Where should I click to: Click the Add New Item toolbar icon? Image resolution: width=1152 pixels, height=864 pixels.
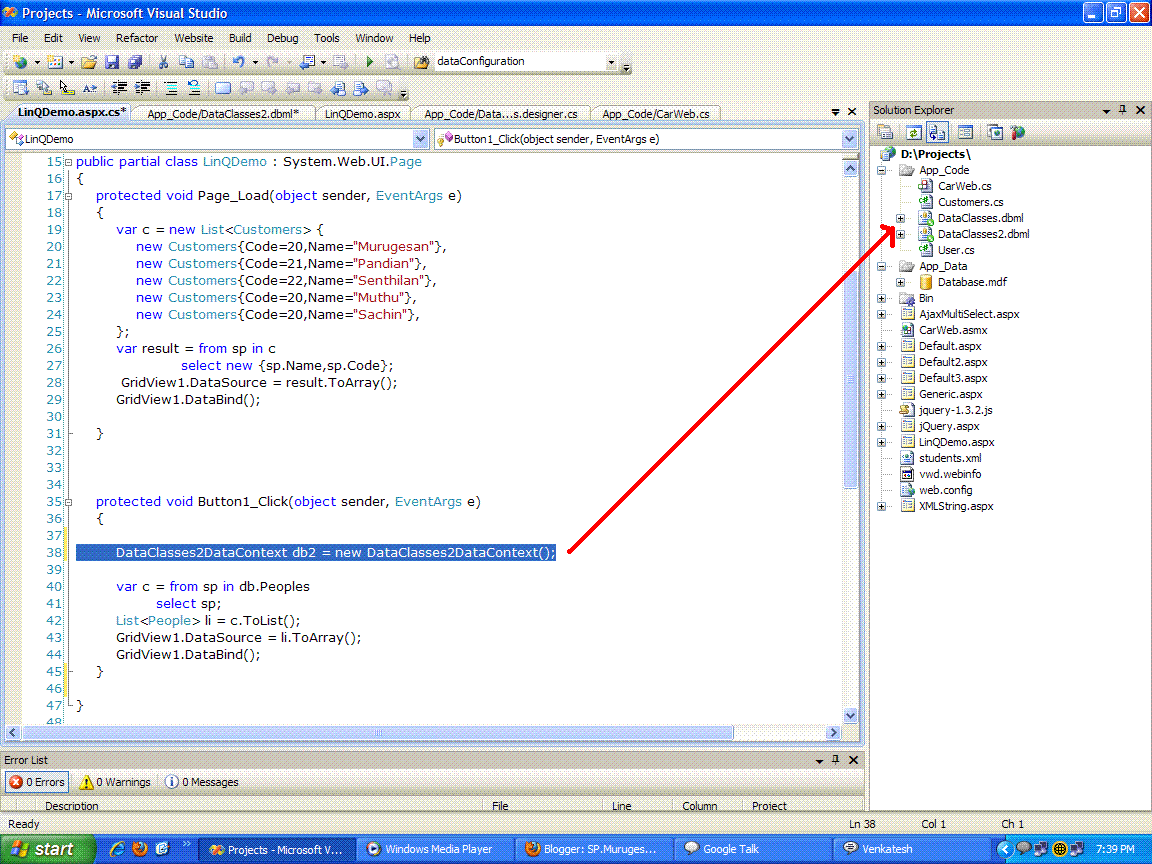pyautogui.click(x=54, y=62)
